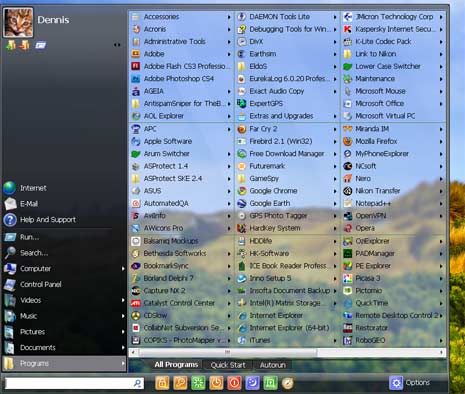Click the orange lock icon in bottom toolbar
The width and height of the screenshot is (465, 394).
(162, 383)
